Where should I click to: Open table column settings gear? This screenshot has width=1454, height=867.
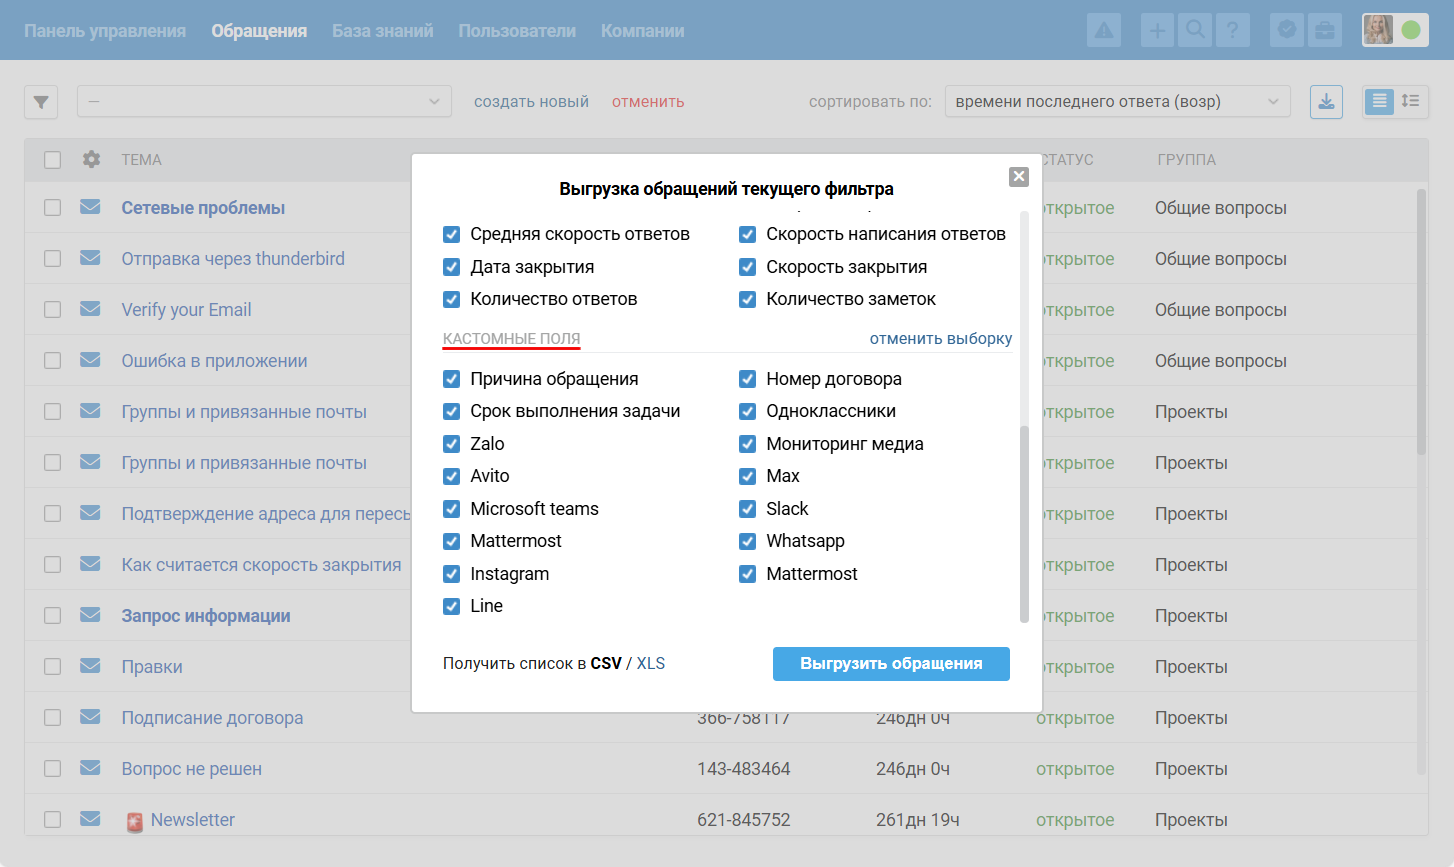[91, 160]
